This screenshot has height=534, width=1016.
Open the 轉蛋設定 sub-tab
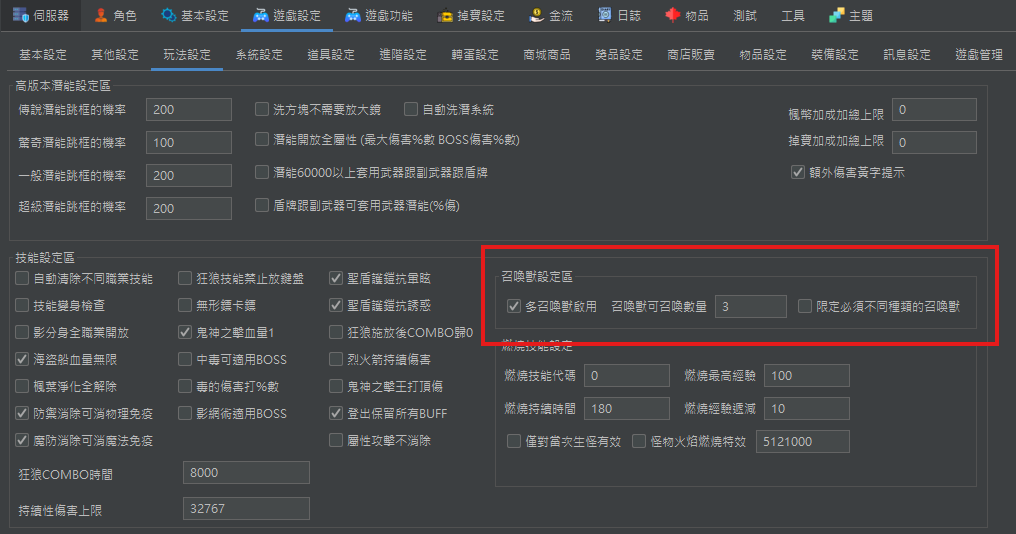pyautogui.click(x=475, y=54)
